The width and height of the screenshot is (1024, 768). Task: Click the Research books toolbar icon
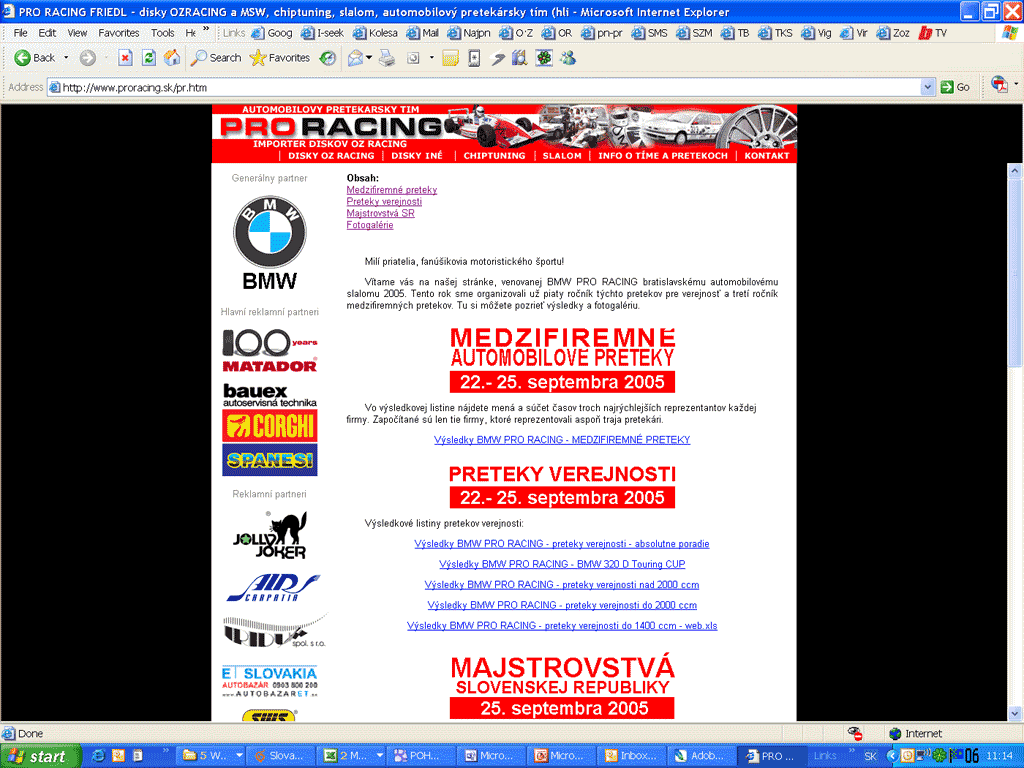[x=520, y=58]
